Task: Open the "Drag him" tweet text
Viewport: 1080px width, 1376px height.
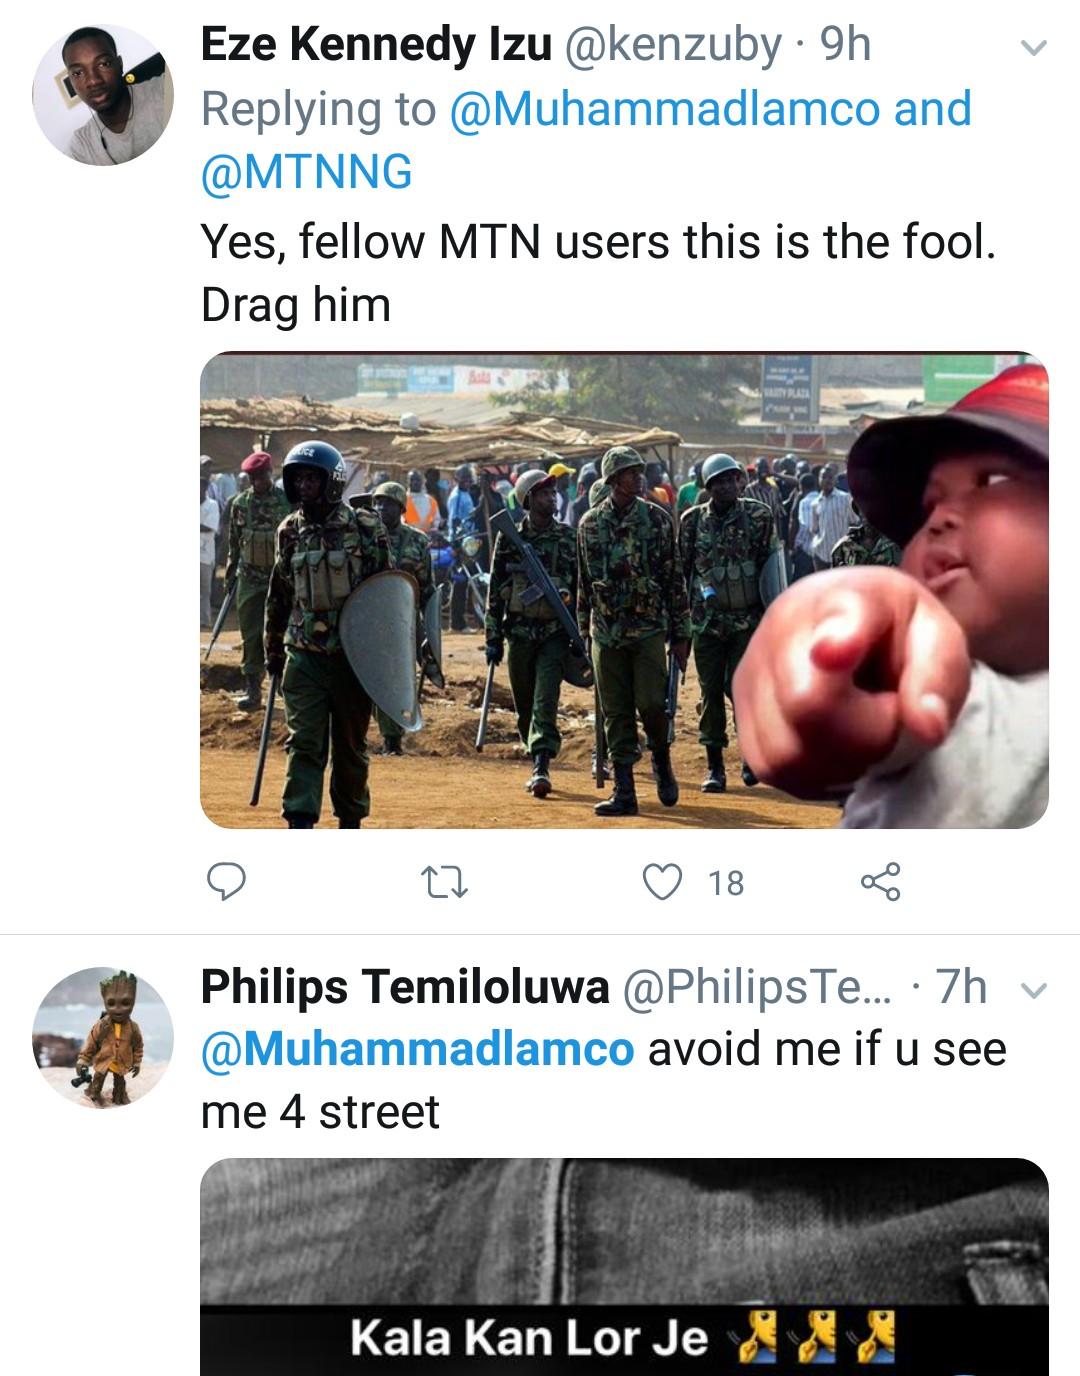Action: [296, 304]
